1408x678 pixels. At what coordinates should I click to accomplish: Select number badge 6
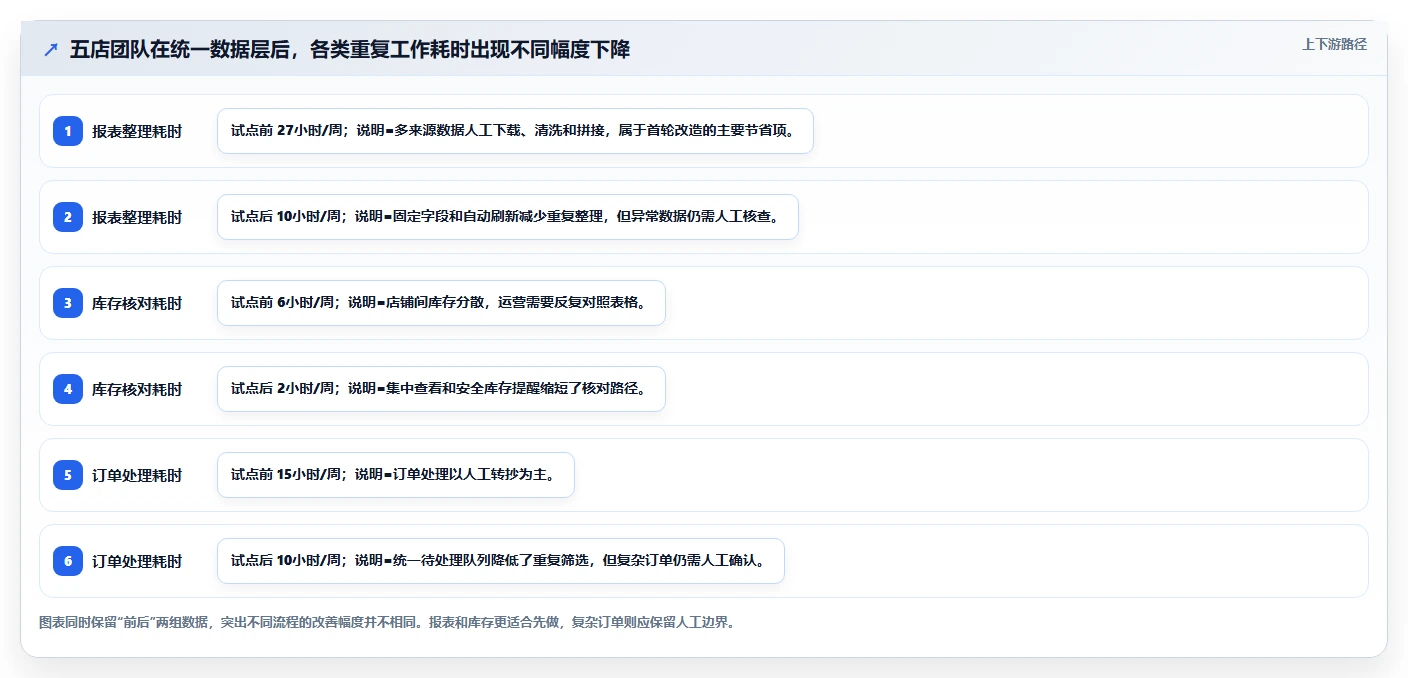coord(68,561)
